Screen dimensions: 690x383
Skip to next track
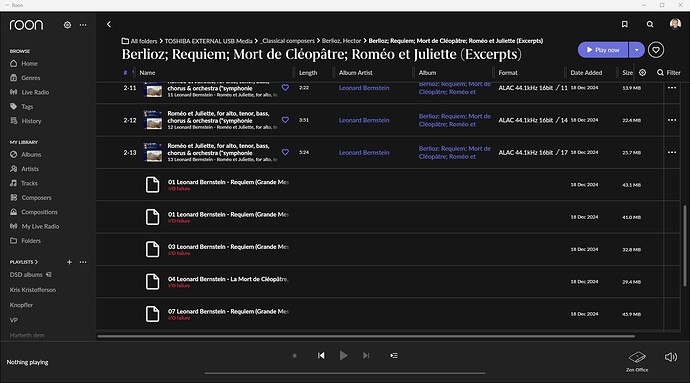pos(366,355)
